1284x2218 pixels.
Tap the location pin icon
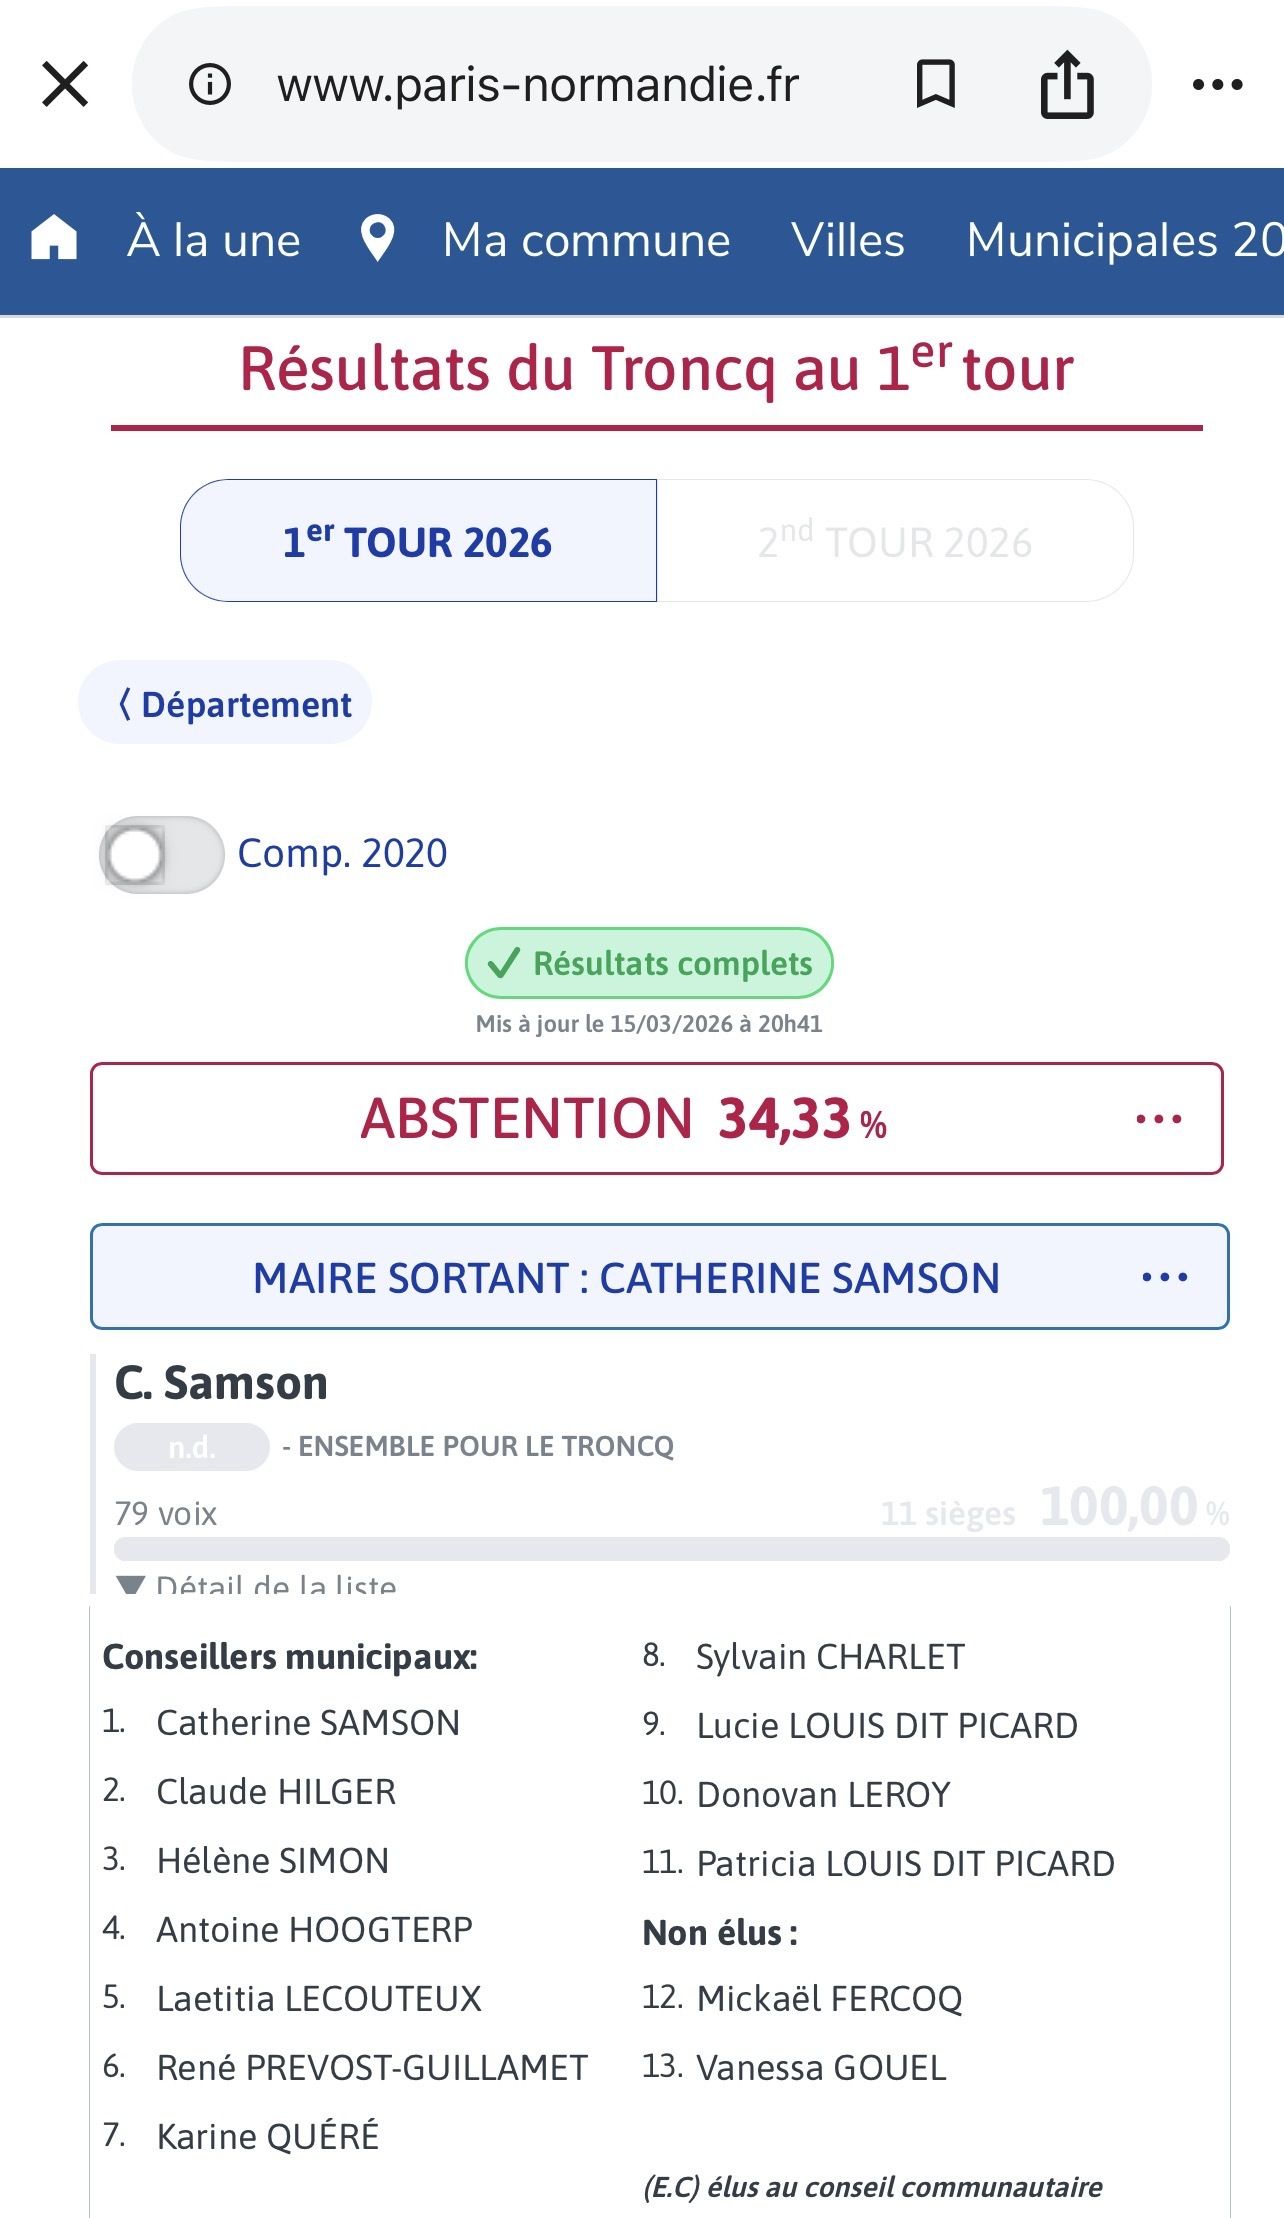click(377, 240)
